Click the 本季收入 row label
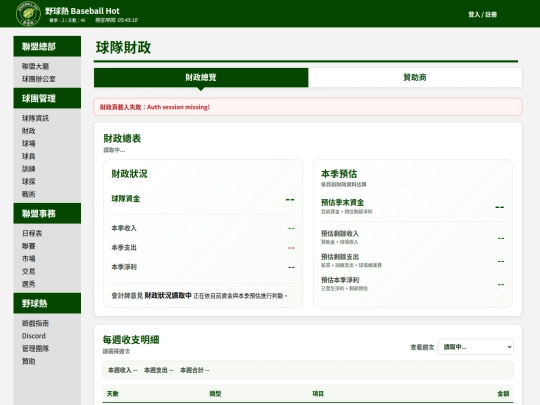This screenshot has height=405, width=540. click(x=124, y=228)
